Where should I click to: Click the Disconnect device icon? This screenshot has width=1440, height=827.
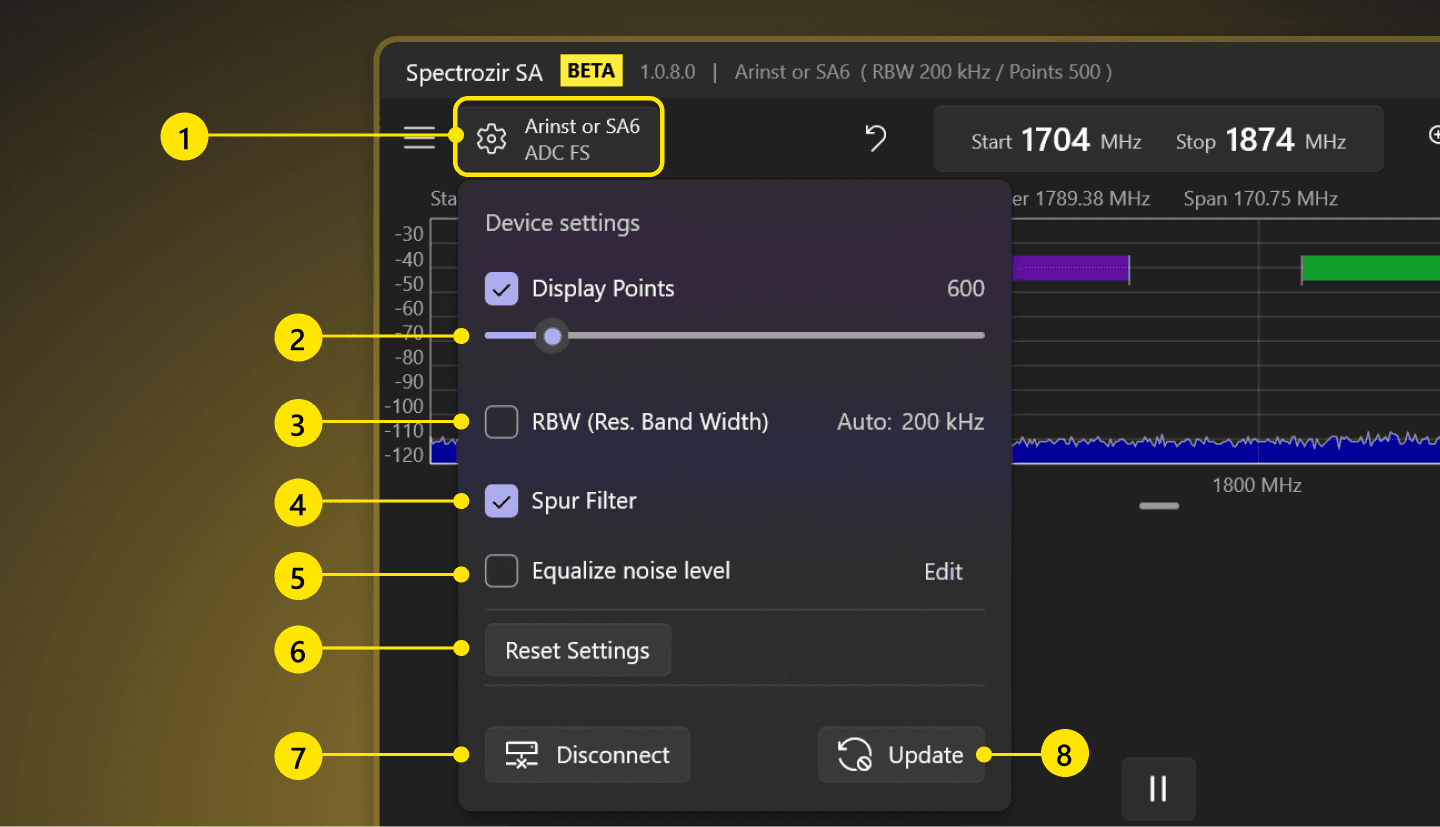click(x=522, y=755)
